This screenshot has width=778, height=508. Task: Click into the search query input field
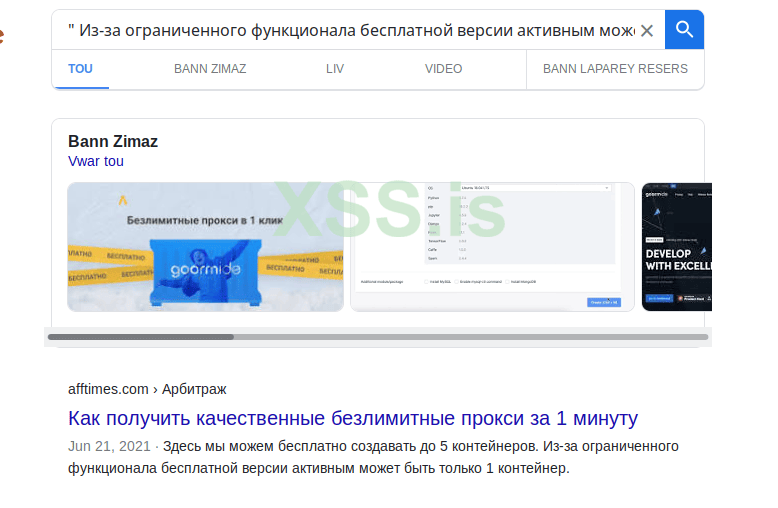(x=351, y=31)
